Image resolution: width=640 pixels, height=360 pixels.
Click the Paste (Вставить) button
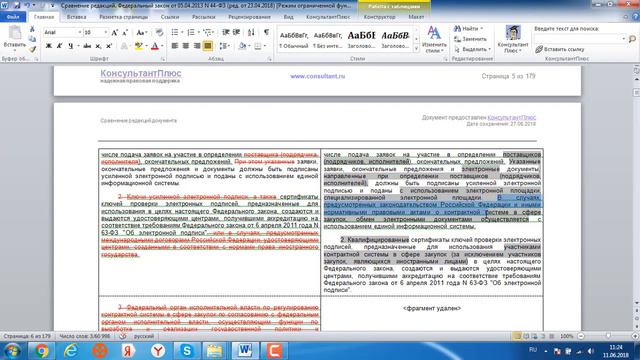[x=14, y=38]
